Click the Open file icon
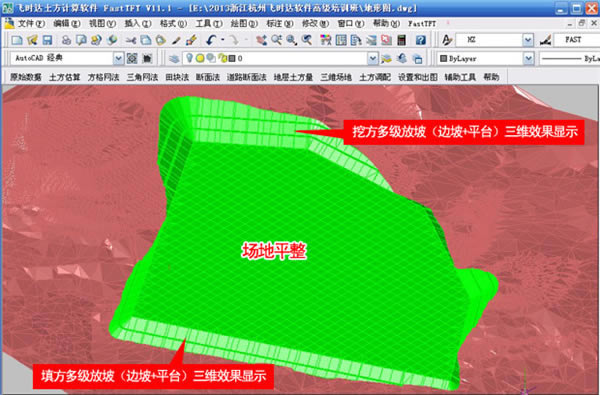 pos(32,40)
